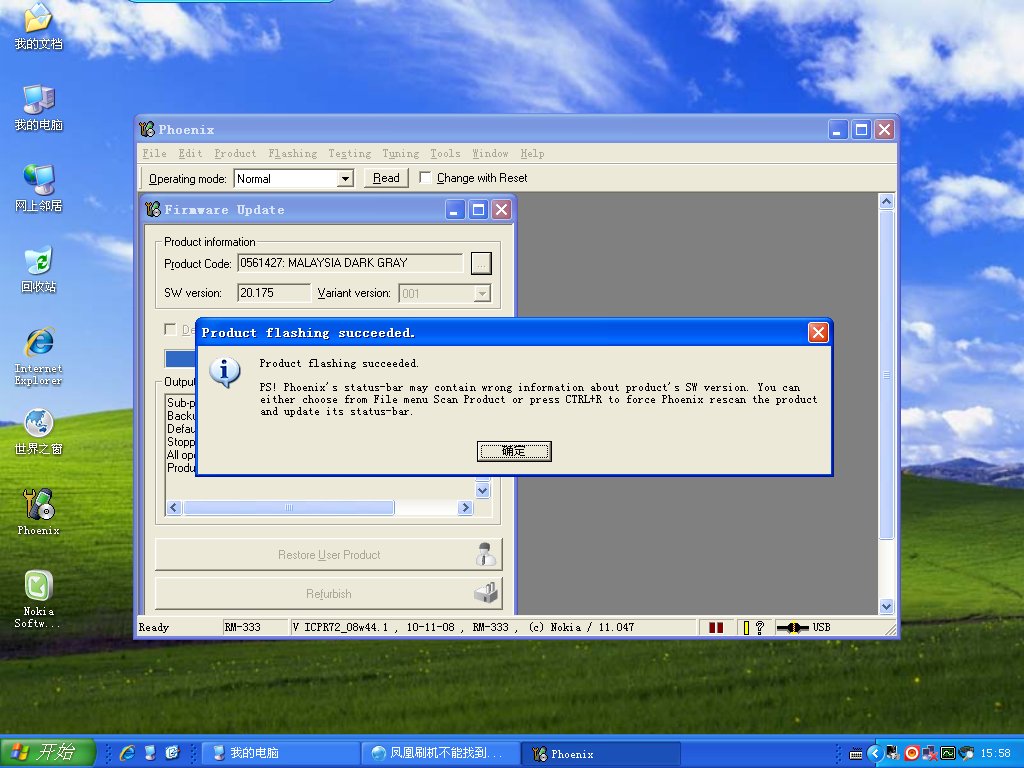1024x768 pixels.
Task: Open the File menu
Action: pos(154,153)
